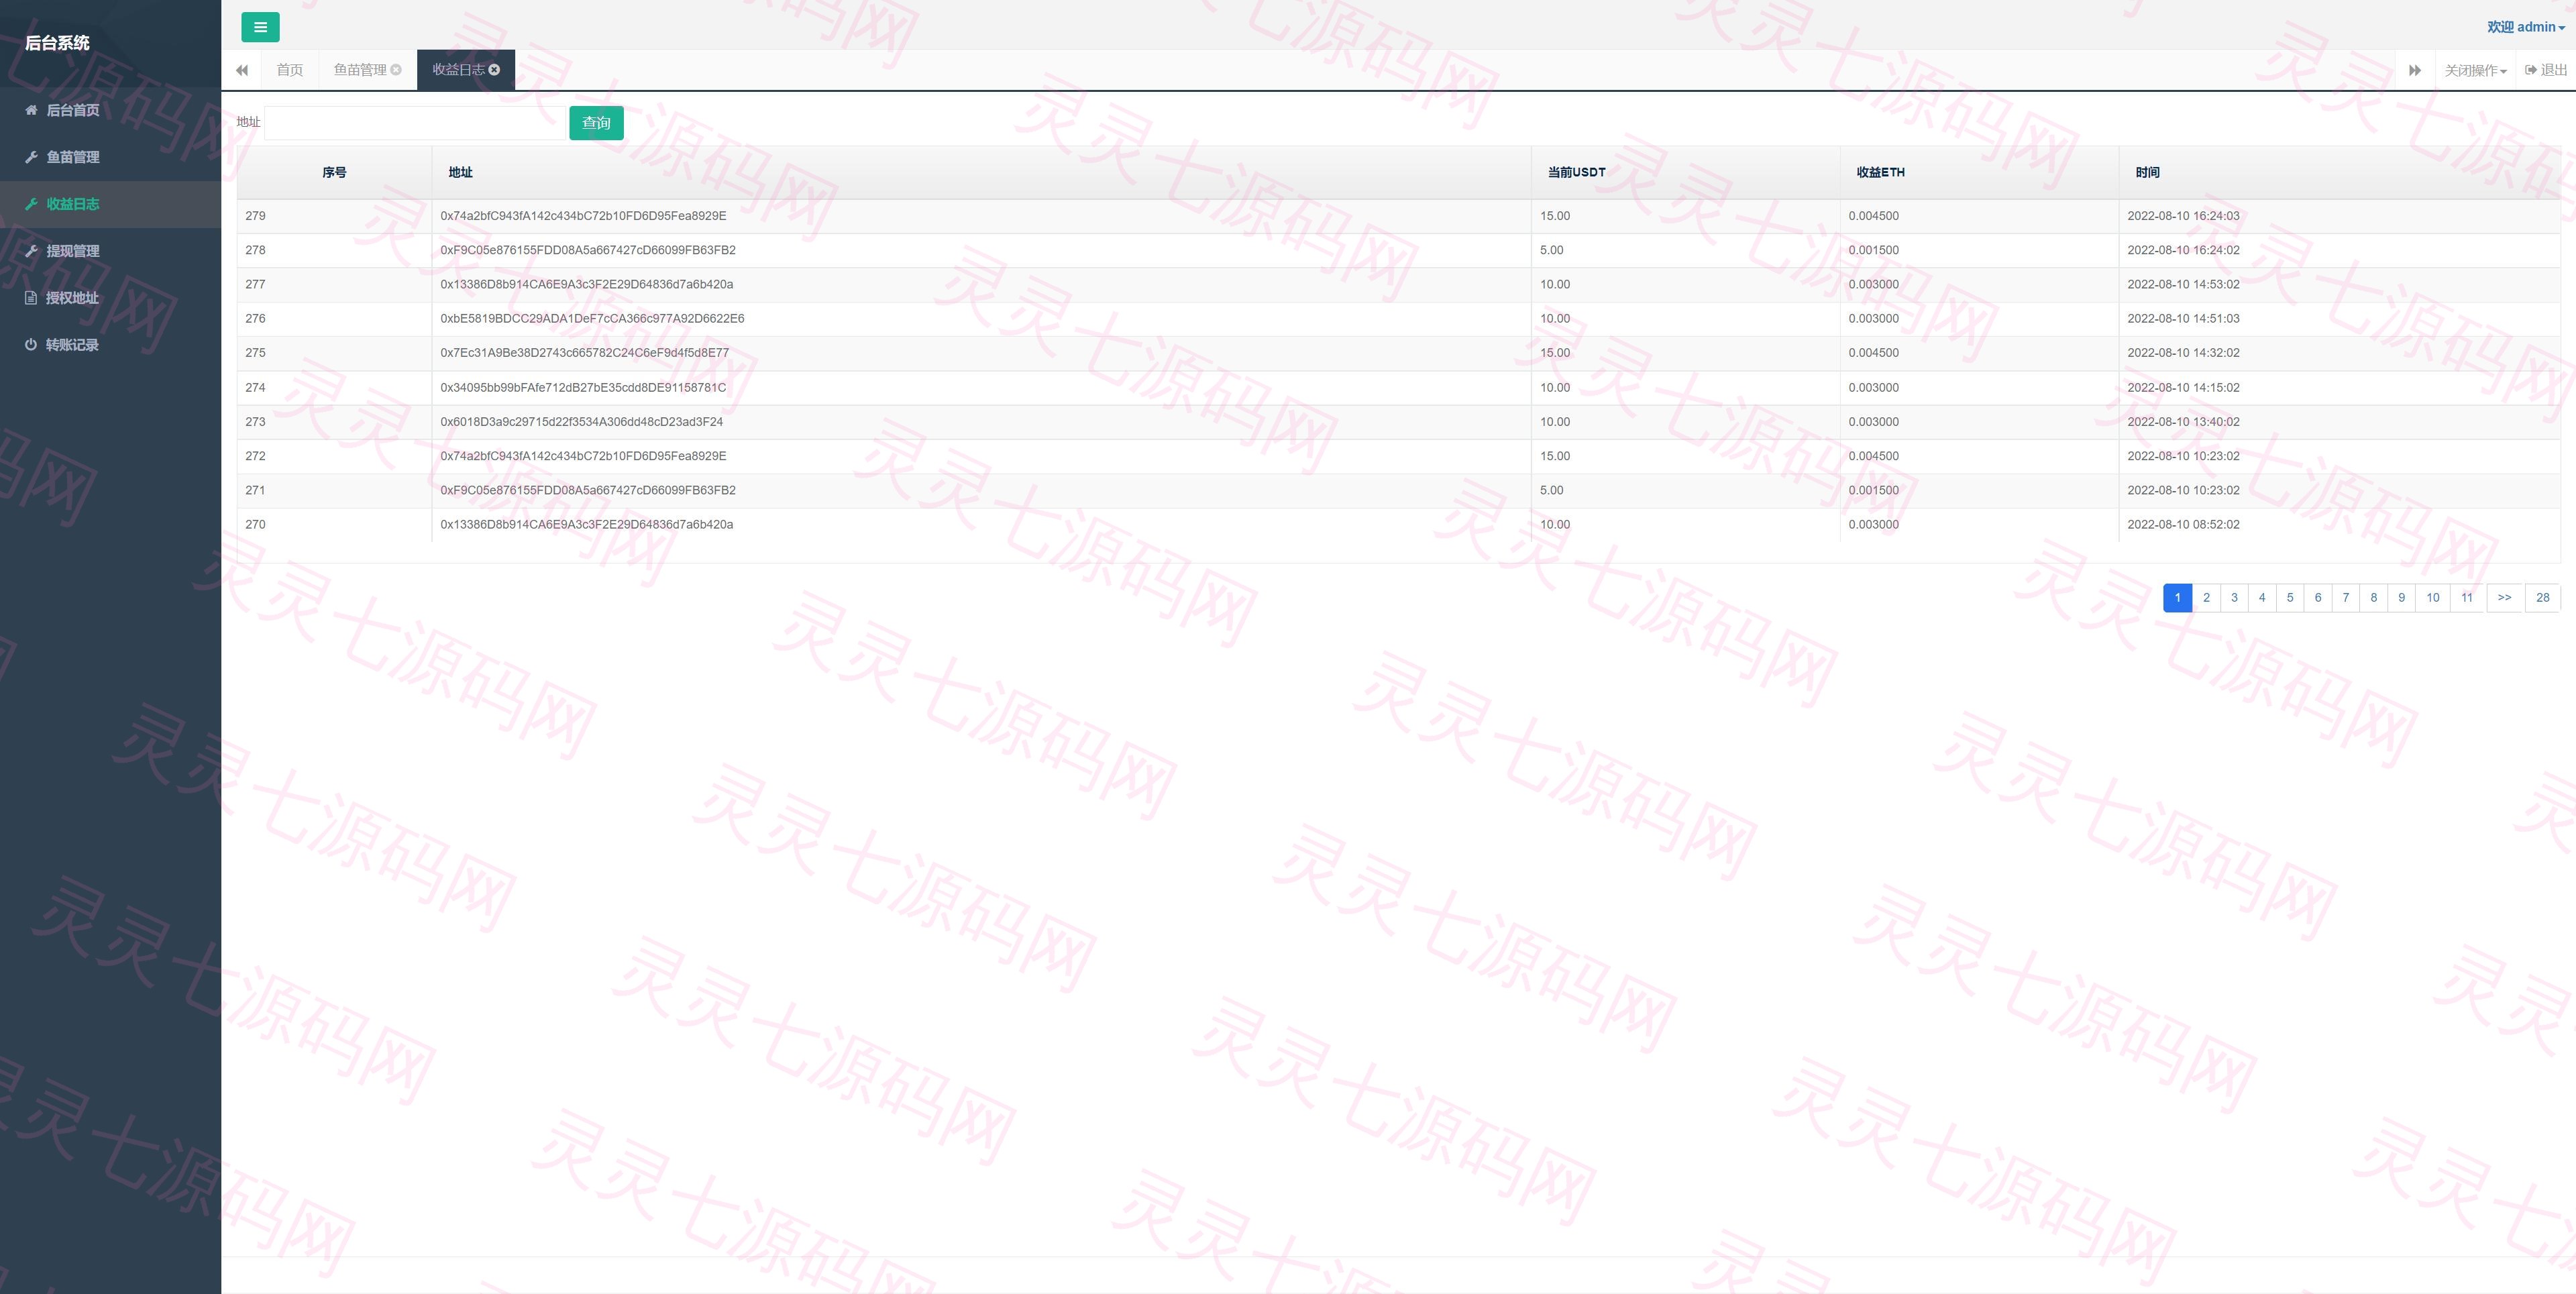
Task: Switch to the 首页 tab
Action: 290,70
